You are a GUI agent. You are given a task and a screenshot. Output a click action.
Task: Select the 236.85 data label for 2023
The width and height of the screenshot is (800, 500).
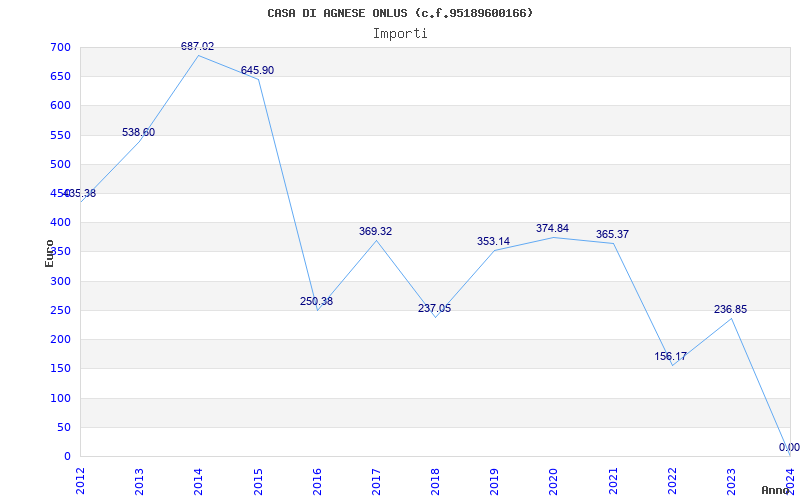(x=730, y=309)
